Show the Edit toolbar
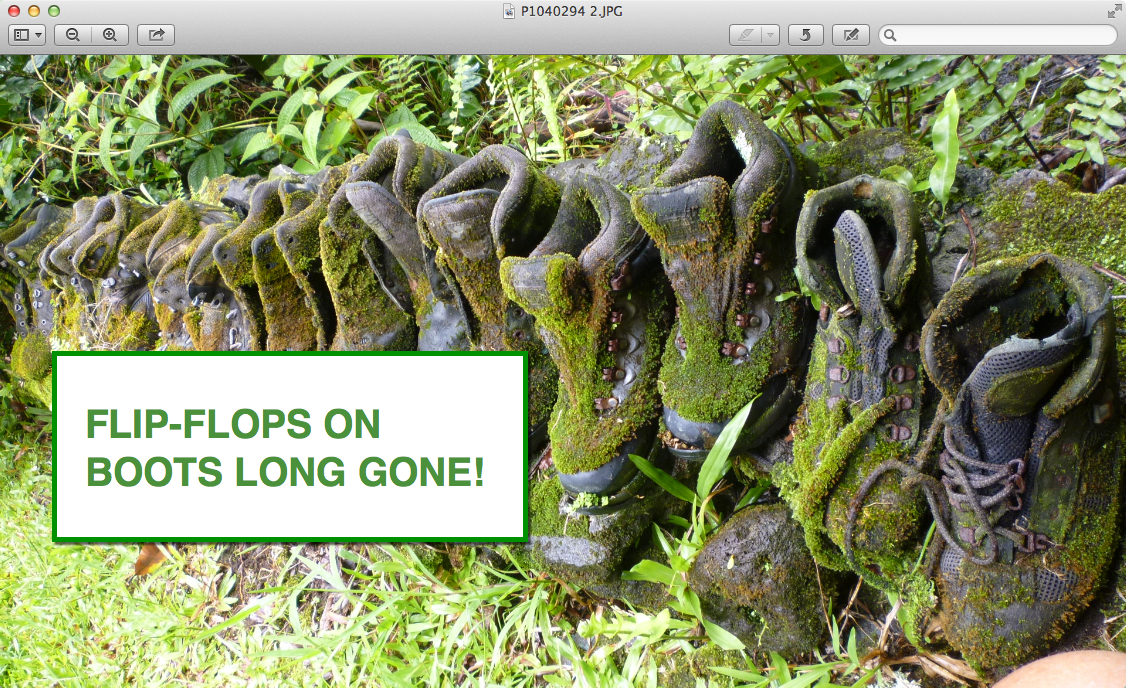 851,34
